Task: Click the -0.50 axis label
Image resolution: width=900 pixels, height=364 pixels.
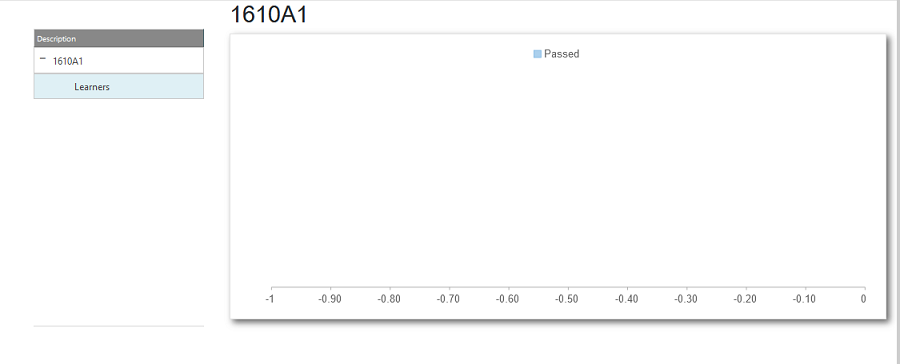Action: point(568,299)
